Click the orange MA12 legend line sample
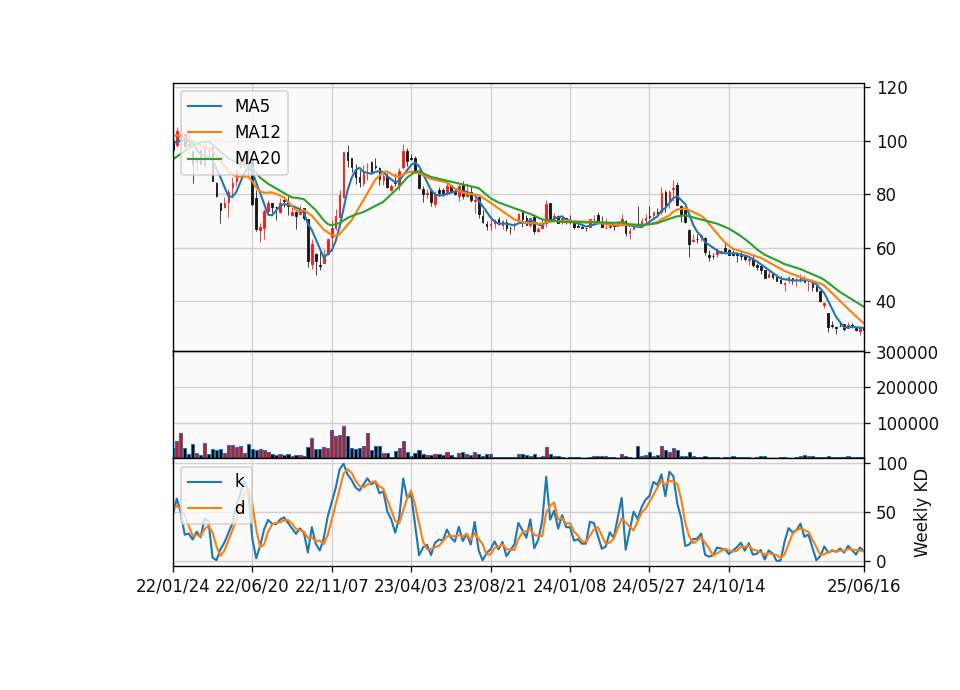960x690 pixels. pyautogui.click(x=204, y=132)
